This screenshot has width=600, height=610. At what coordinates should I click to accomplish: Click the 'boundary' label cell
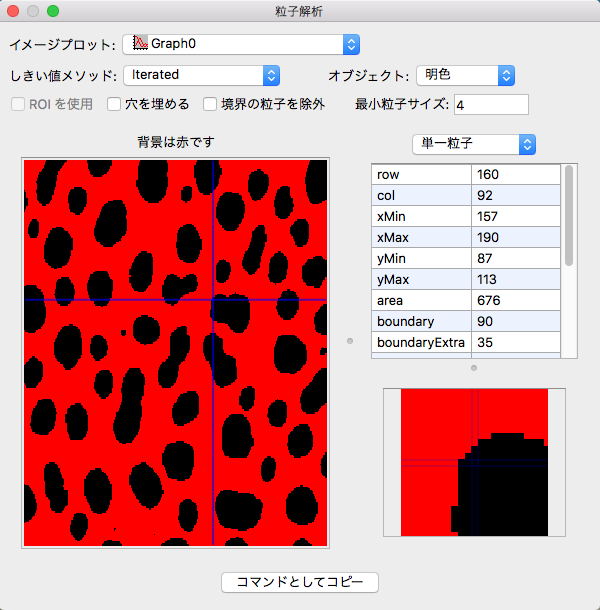421,321
